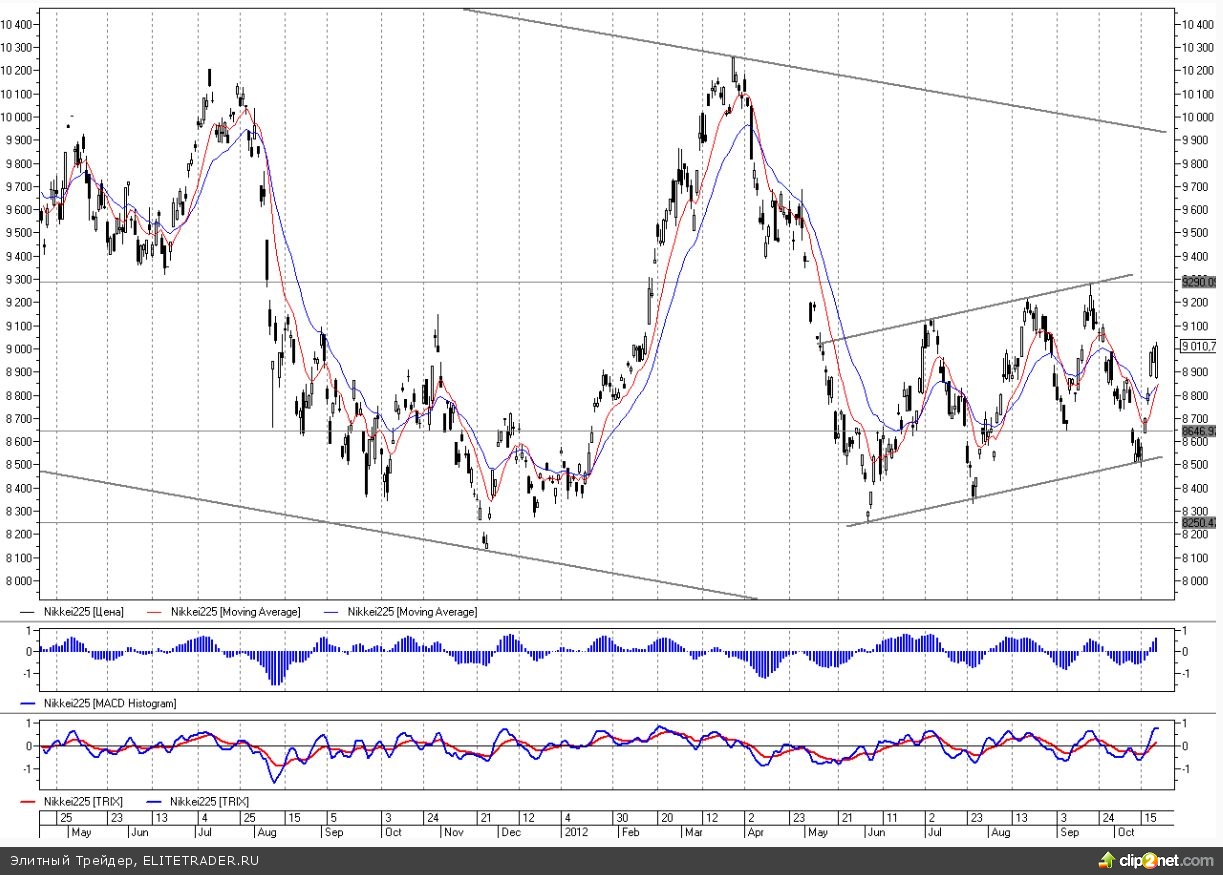Click the 9290.09 price level marker

1197,282
